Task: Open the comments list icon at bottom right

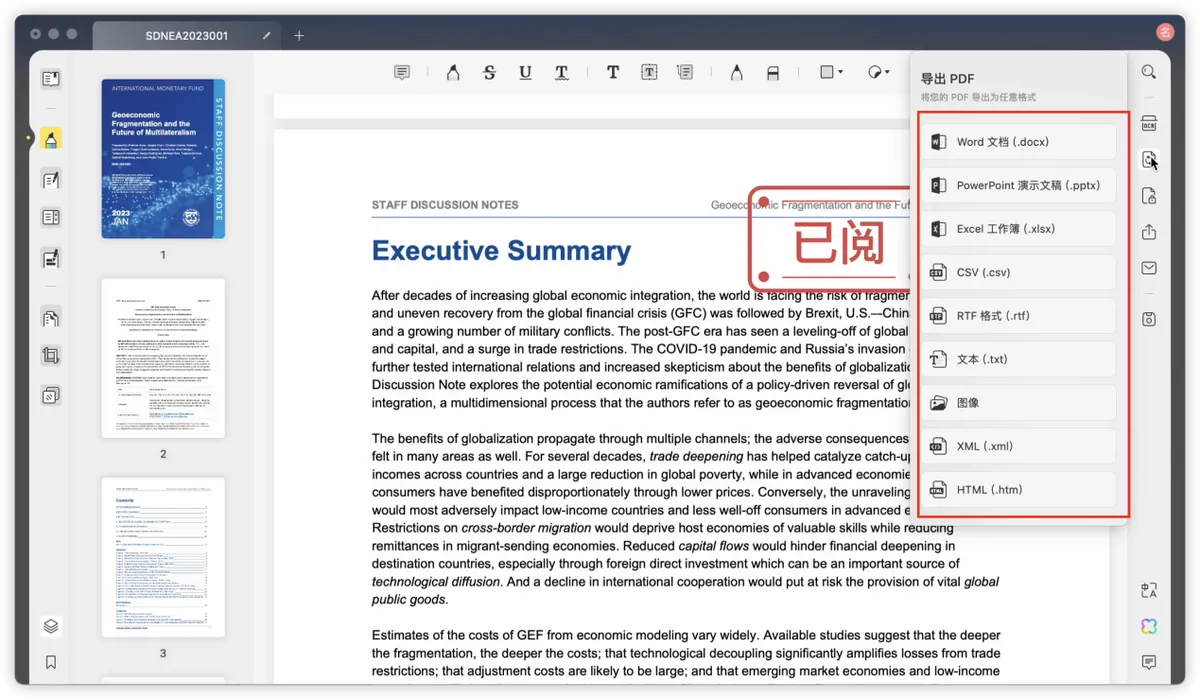Action: pyautogui.click(x=1149, y=663)
